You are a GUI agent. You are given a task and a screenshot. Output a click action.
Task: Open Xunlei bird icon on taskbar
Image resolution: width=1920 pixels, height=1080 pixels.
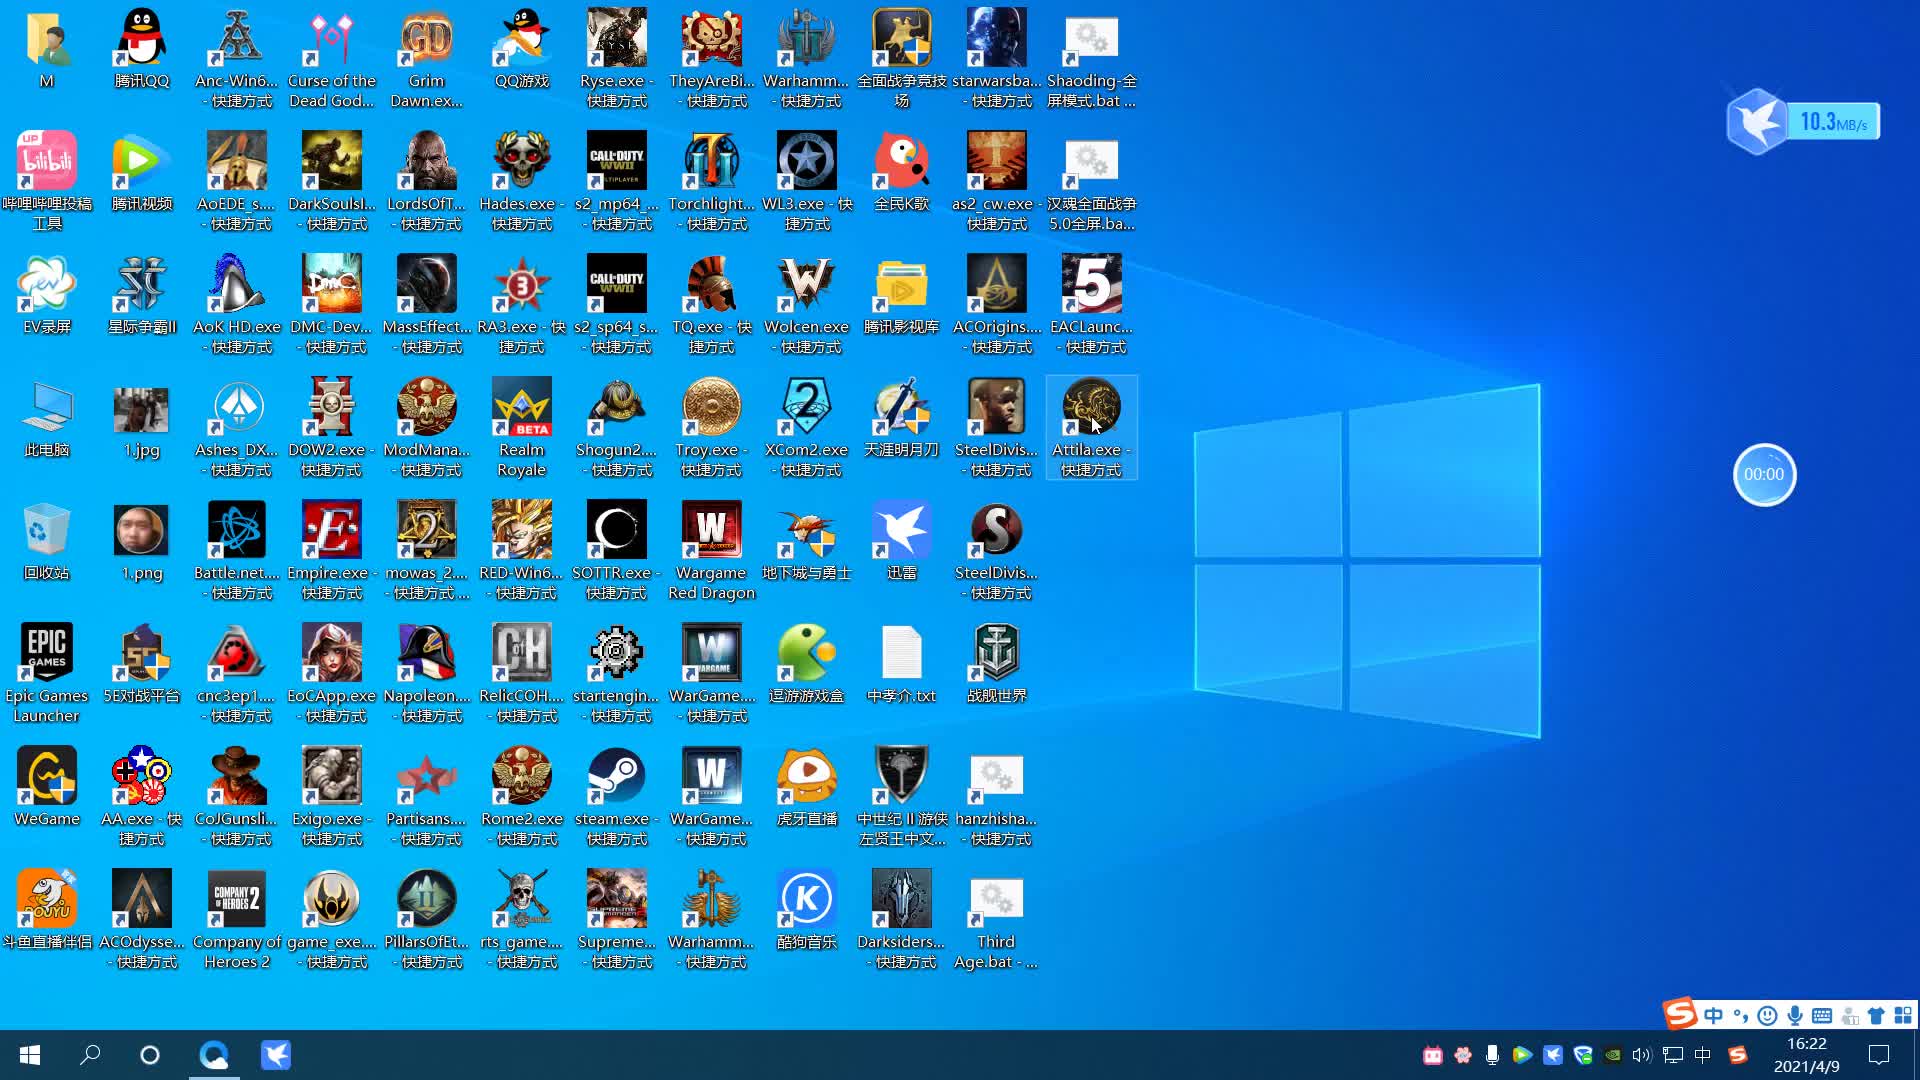pyautogui.click(x=276, y=1055)
